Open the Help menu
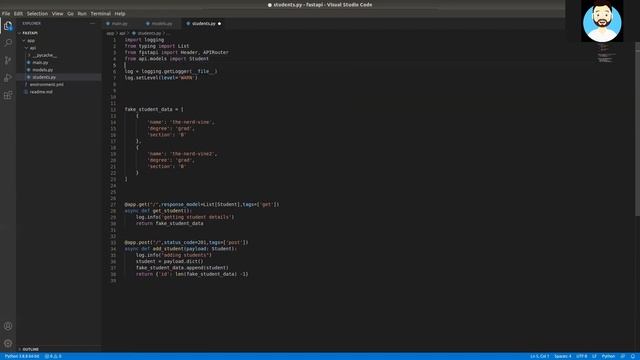Image resolution: width=640 pixels, height=360 pixels. (x=120, y=13)
